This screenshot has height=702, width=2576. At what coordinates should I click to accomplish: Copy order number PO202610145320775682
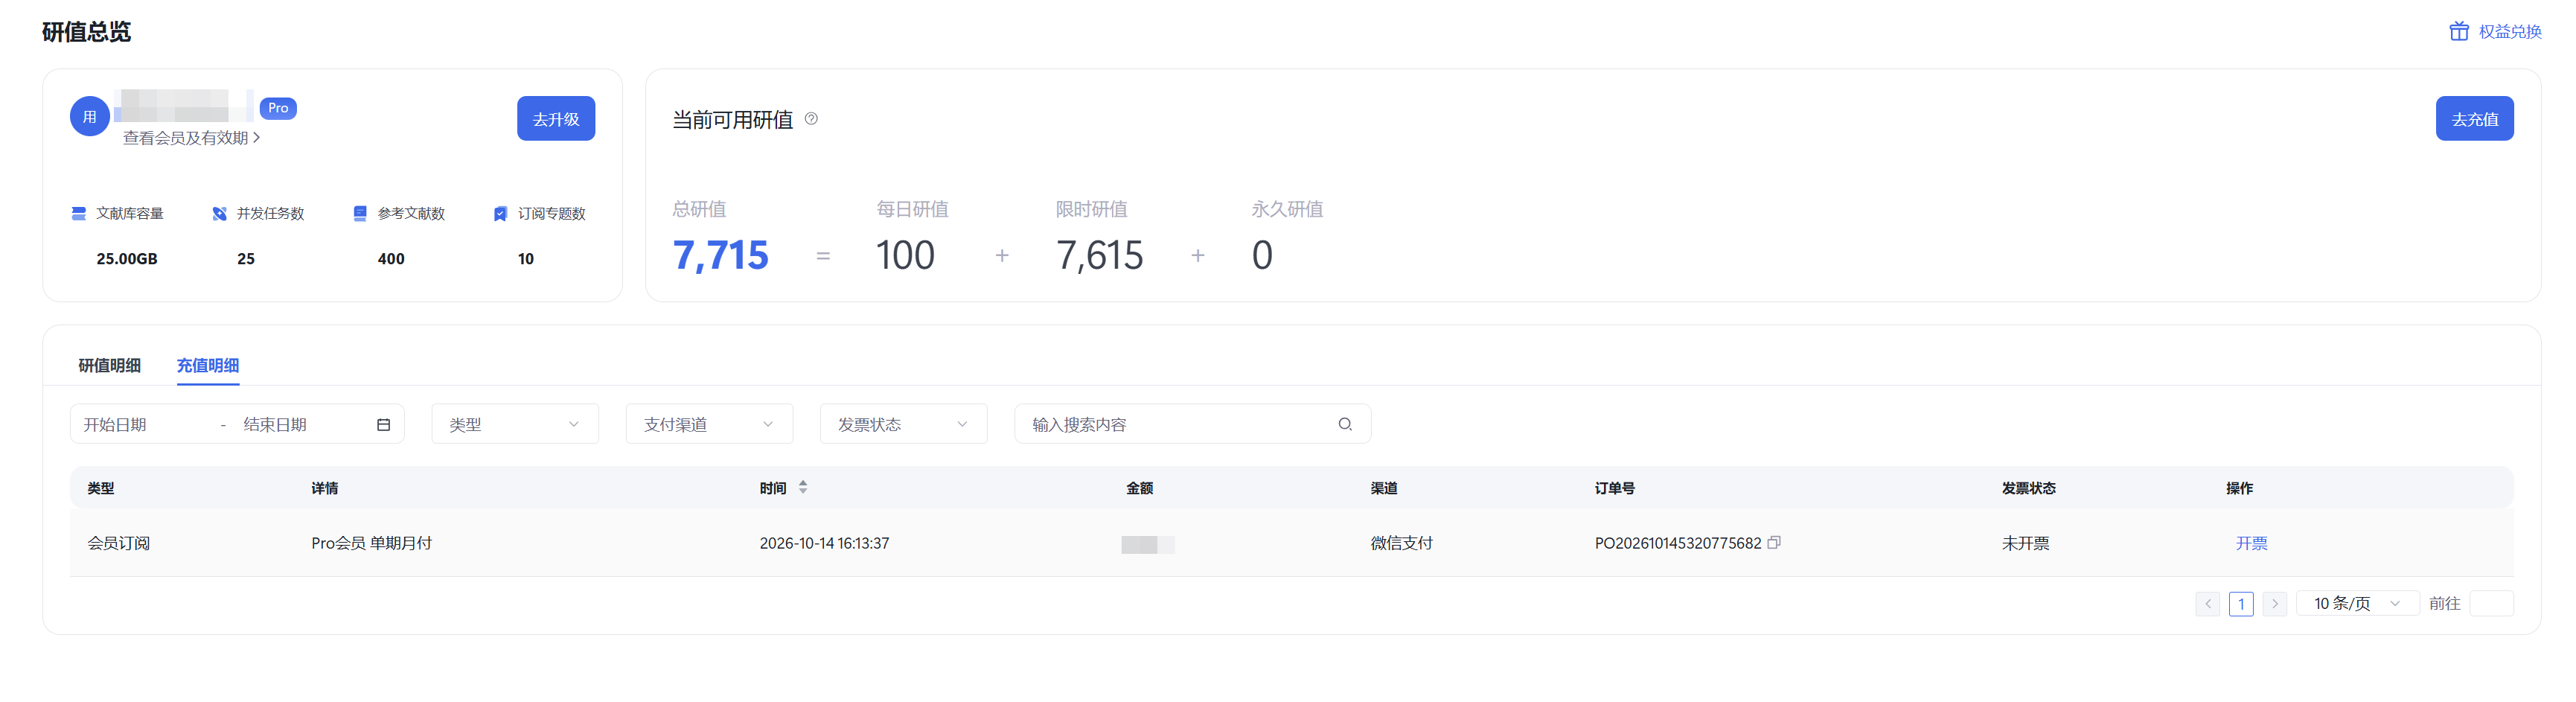coord(1774,542)
